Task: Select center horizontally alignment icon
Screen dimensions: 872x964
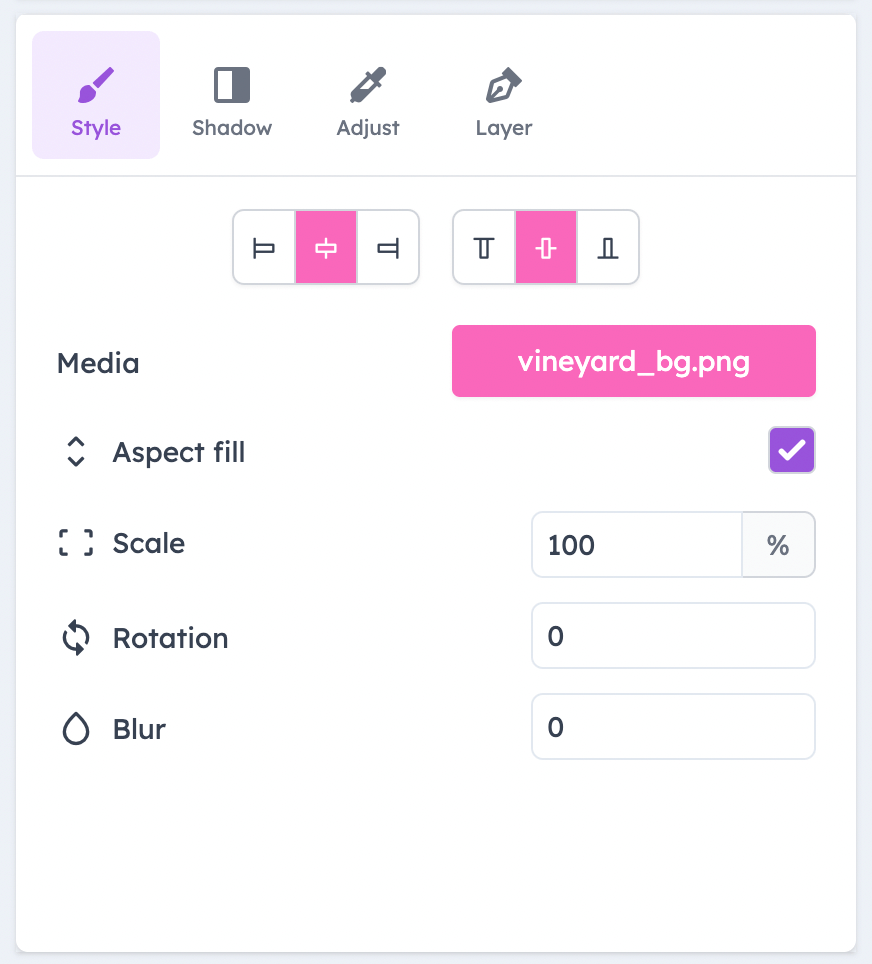Action: (x=326, y=247)
